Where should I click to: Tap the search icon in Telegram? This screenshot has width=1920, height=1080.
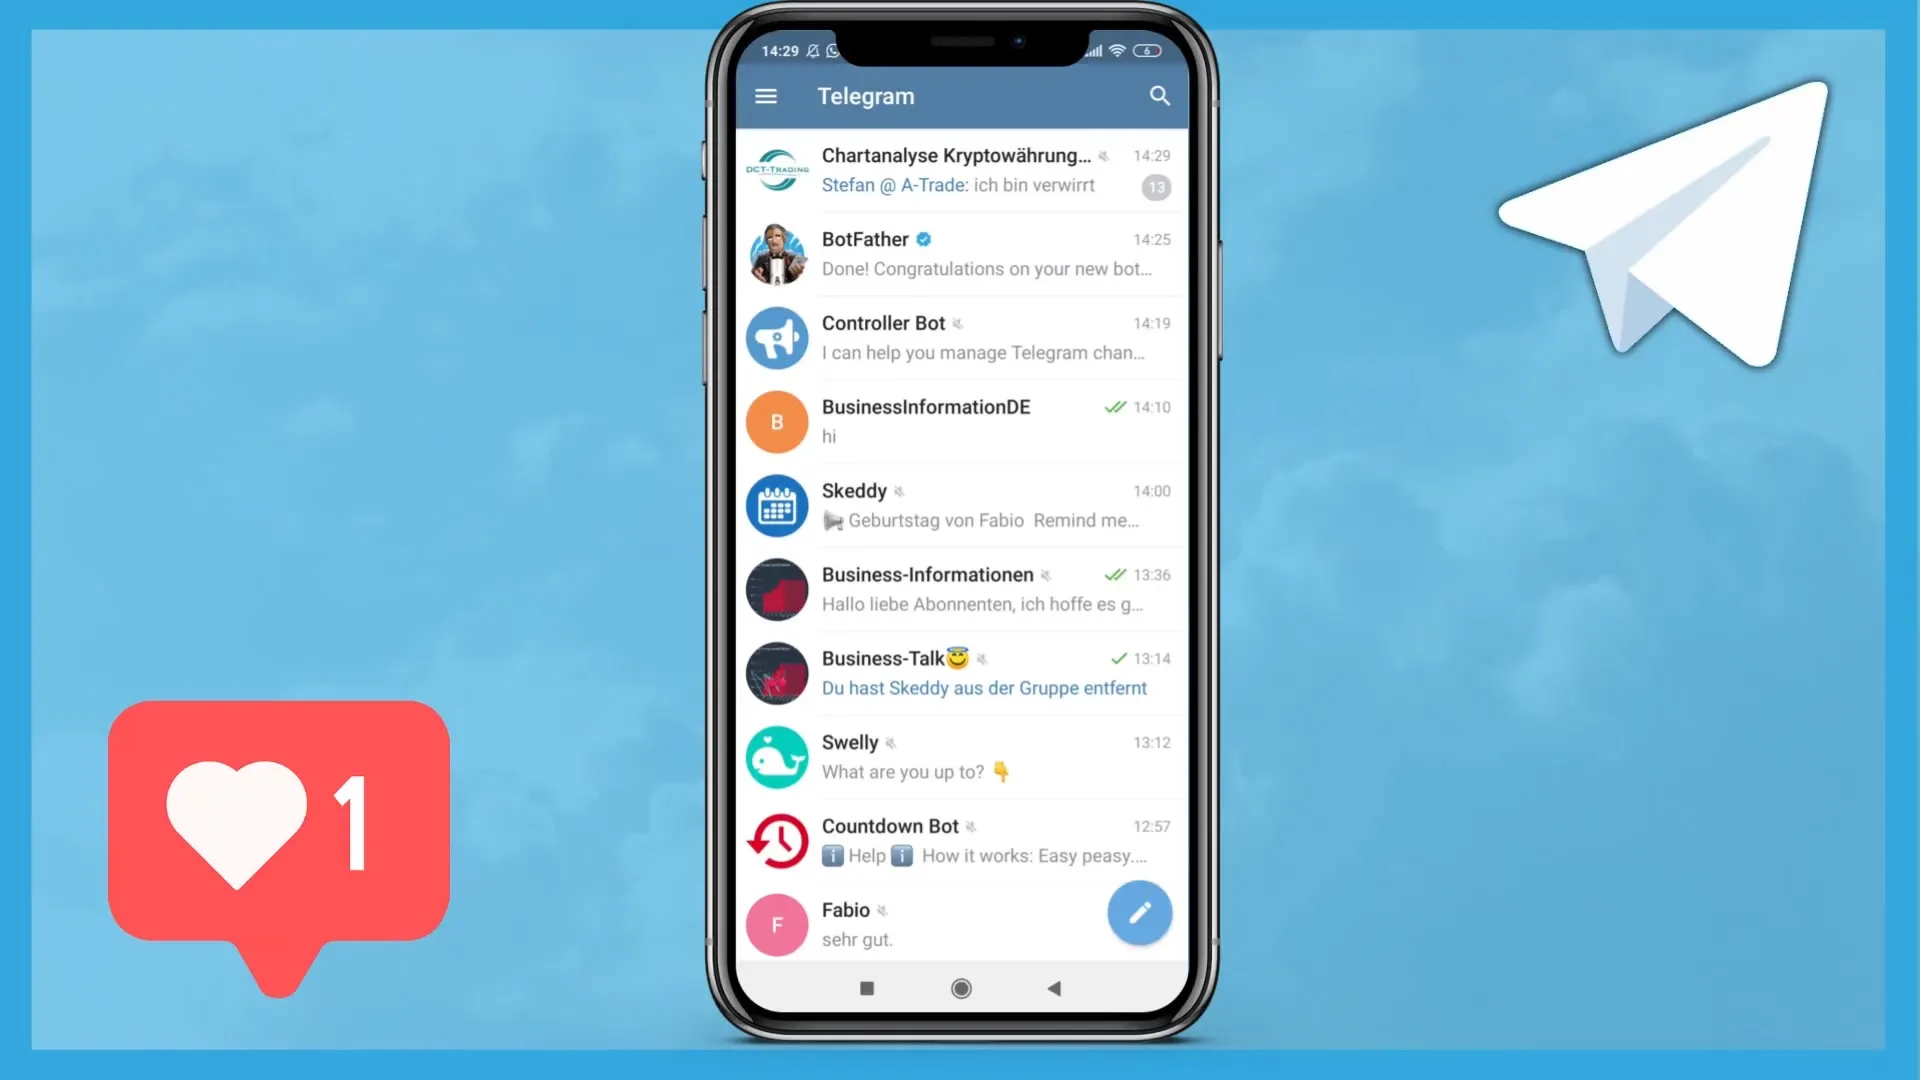[1160, 95]
